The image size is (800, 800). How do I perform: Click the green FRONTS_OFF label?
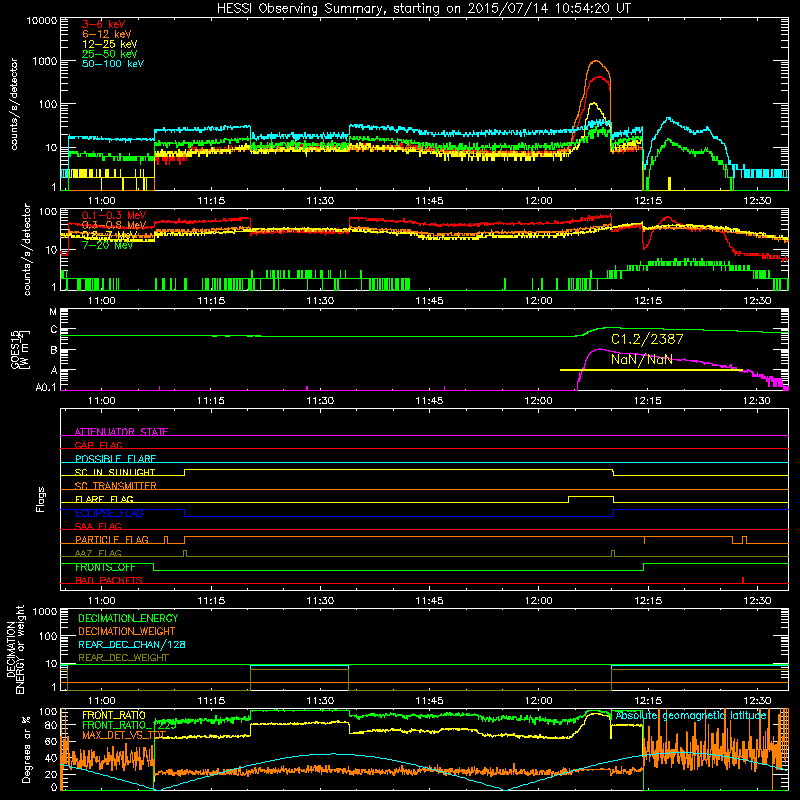pyautogui.click(x=105, y=567)
